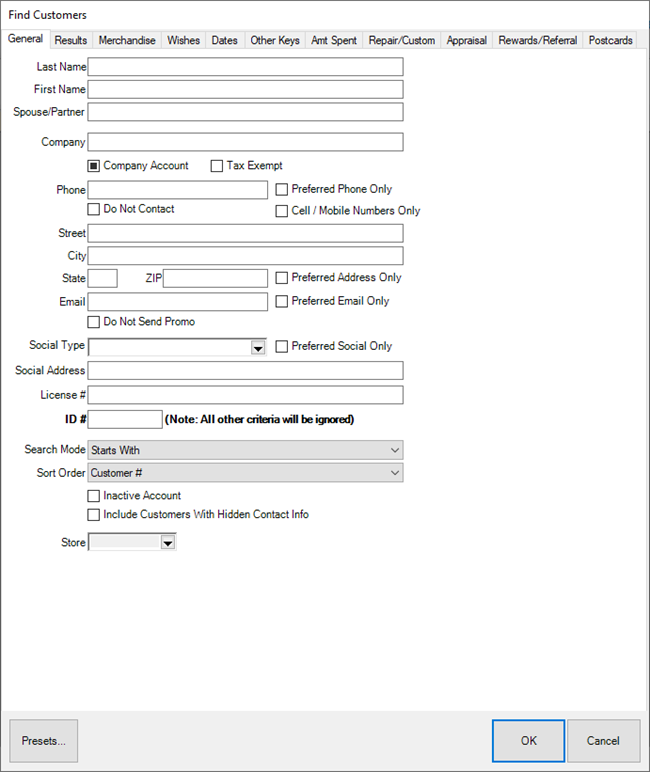Viewport: 650px width, 772px height.
Task: Toggle the Company Account checkbox
Action: [94, 166]
